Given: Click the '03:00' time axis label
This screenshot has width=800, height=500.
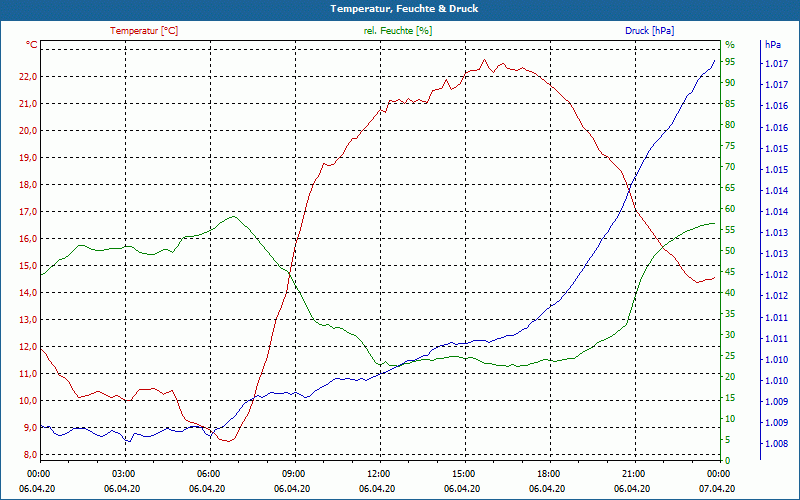Looking at the screenshot, I should (122, 473).
